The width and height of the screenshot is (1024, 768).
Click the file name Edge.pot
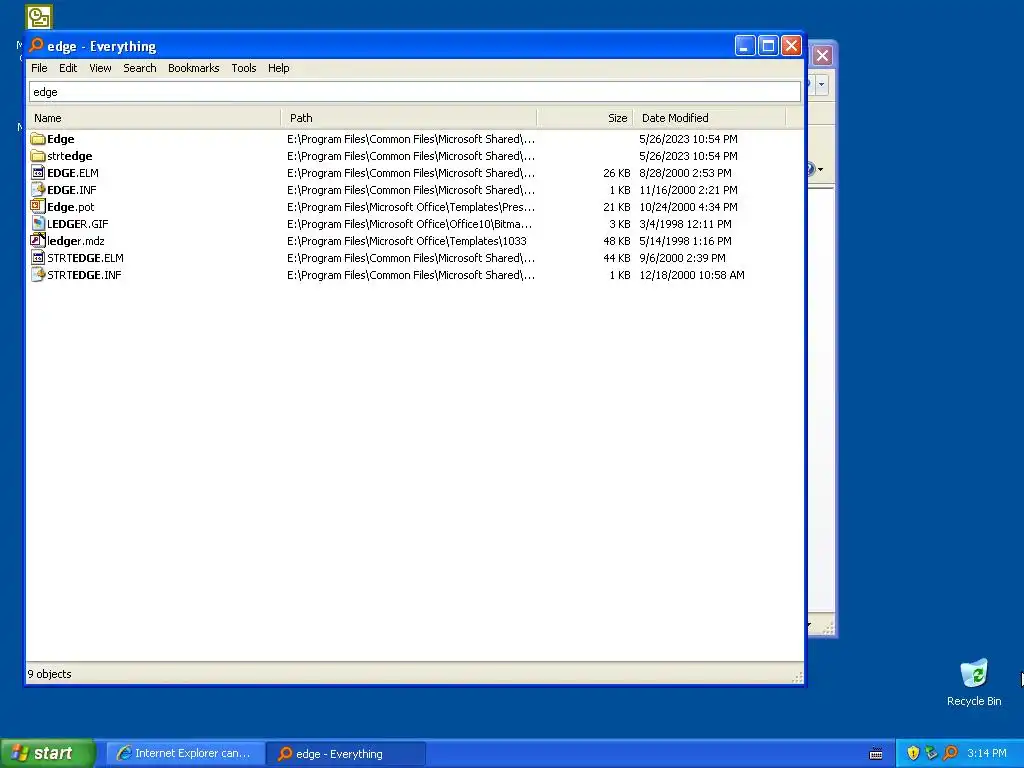point(71,207)
